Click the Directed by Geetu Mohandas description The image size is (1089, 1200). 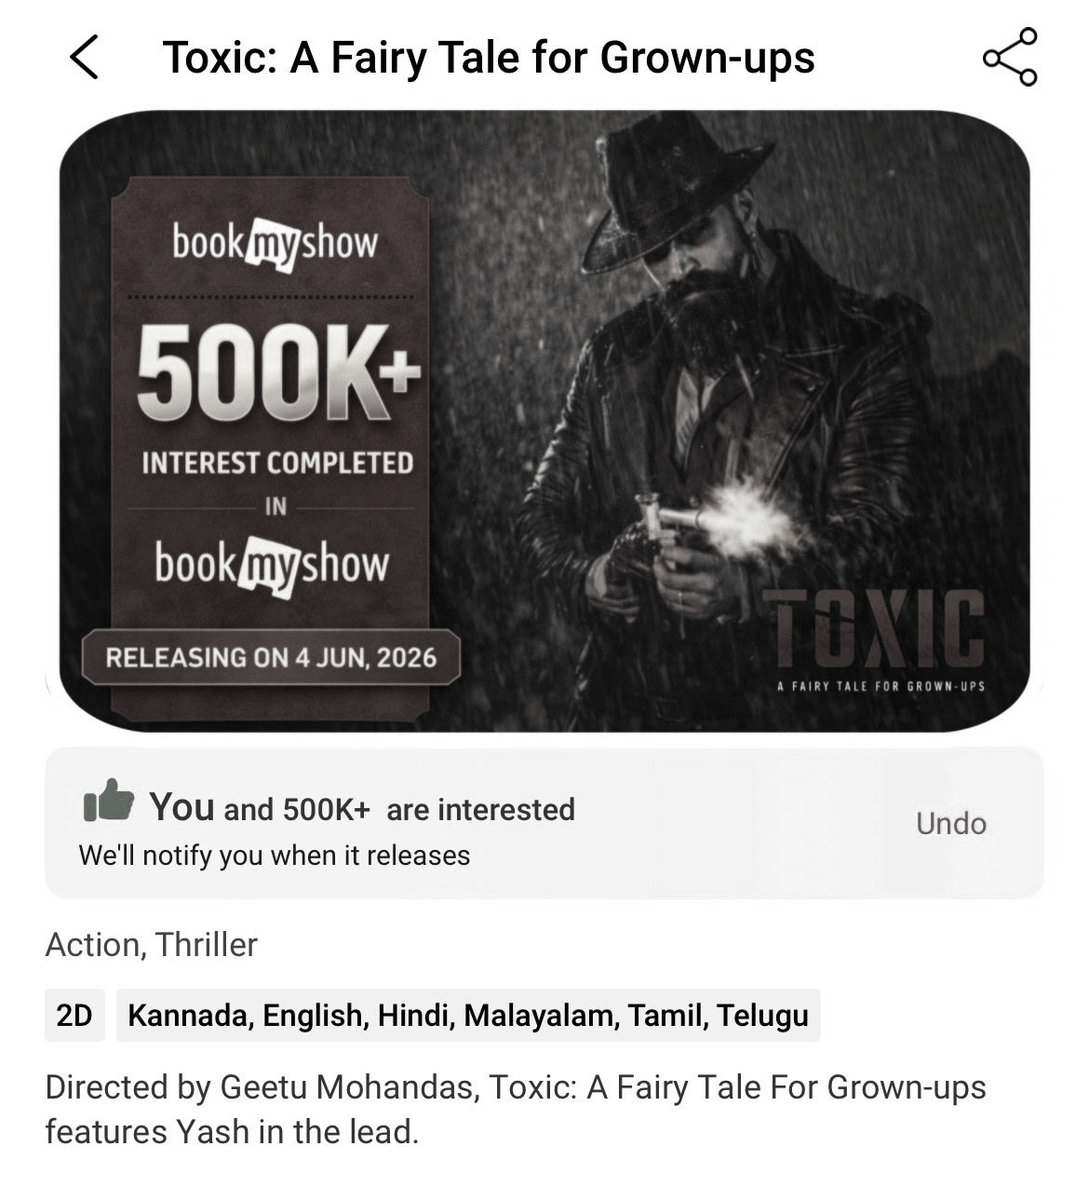point(515,1109)
